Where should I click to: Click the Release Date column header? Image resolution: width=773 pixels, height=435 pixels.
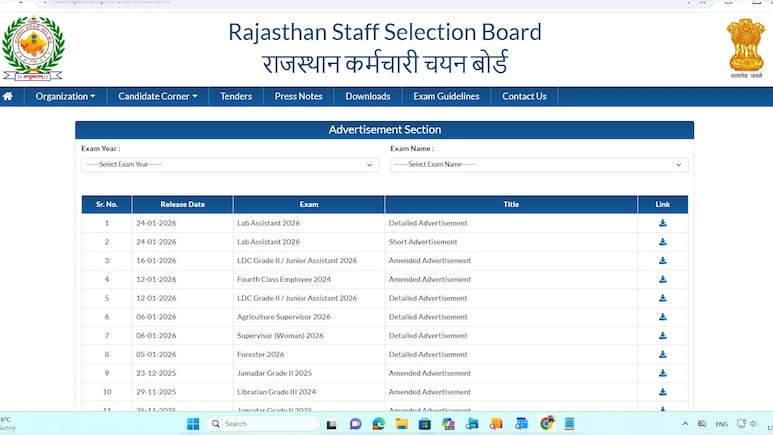(182, 204)
